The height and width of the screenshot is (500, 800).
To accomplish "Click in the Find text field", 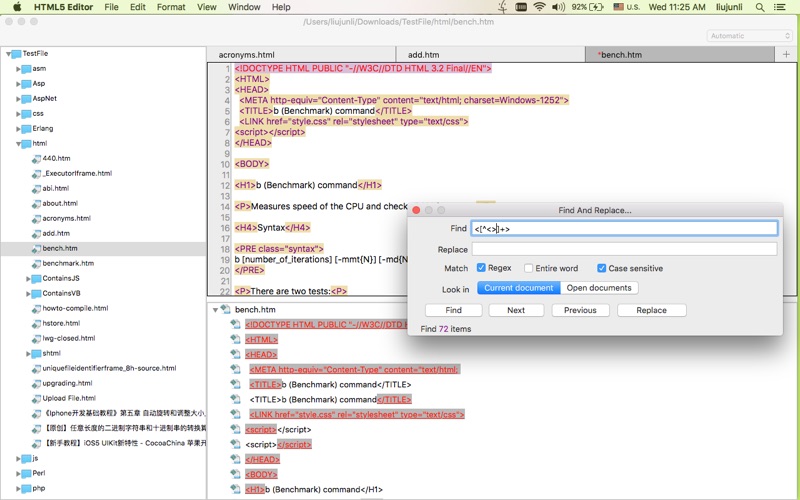I will pos(624,229).
